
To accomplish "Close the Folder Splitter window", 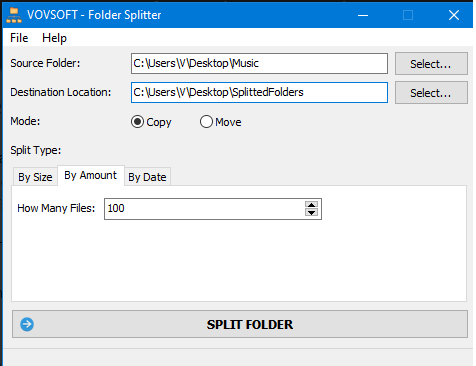I will click(454, 15).
